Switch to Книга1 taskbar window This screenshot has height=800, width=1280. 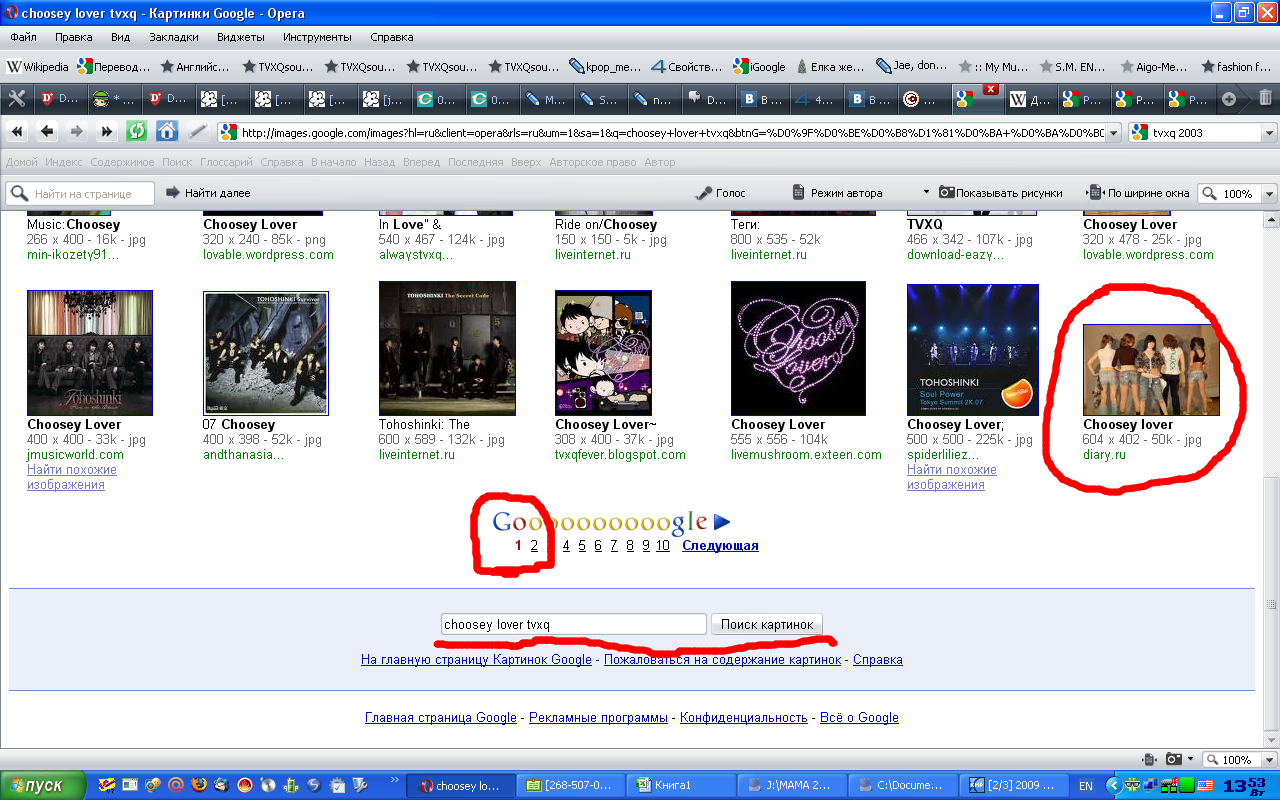coord(682,786)
